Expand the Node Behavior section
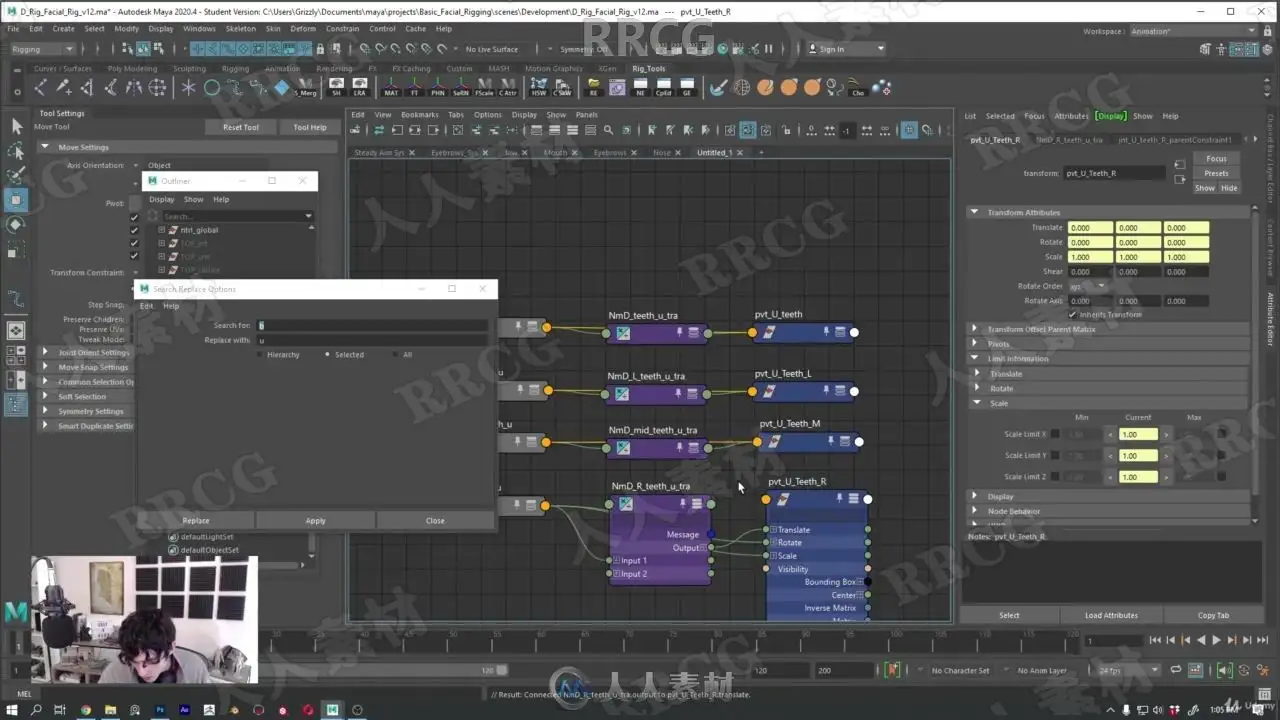Viewport: 1280px width, 720px height. (x=975, y=511)
